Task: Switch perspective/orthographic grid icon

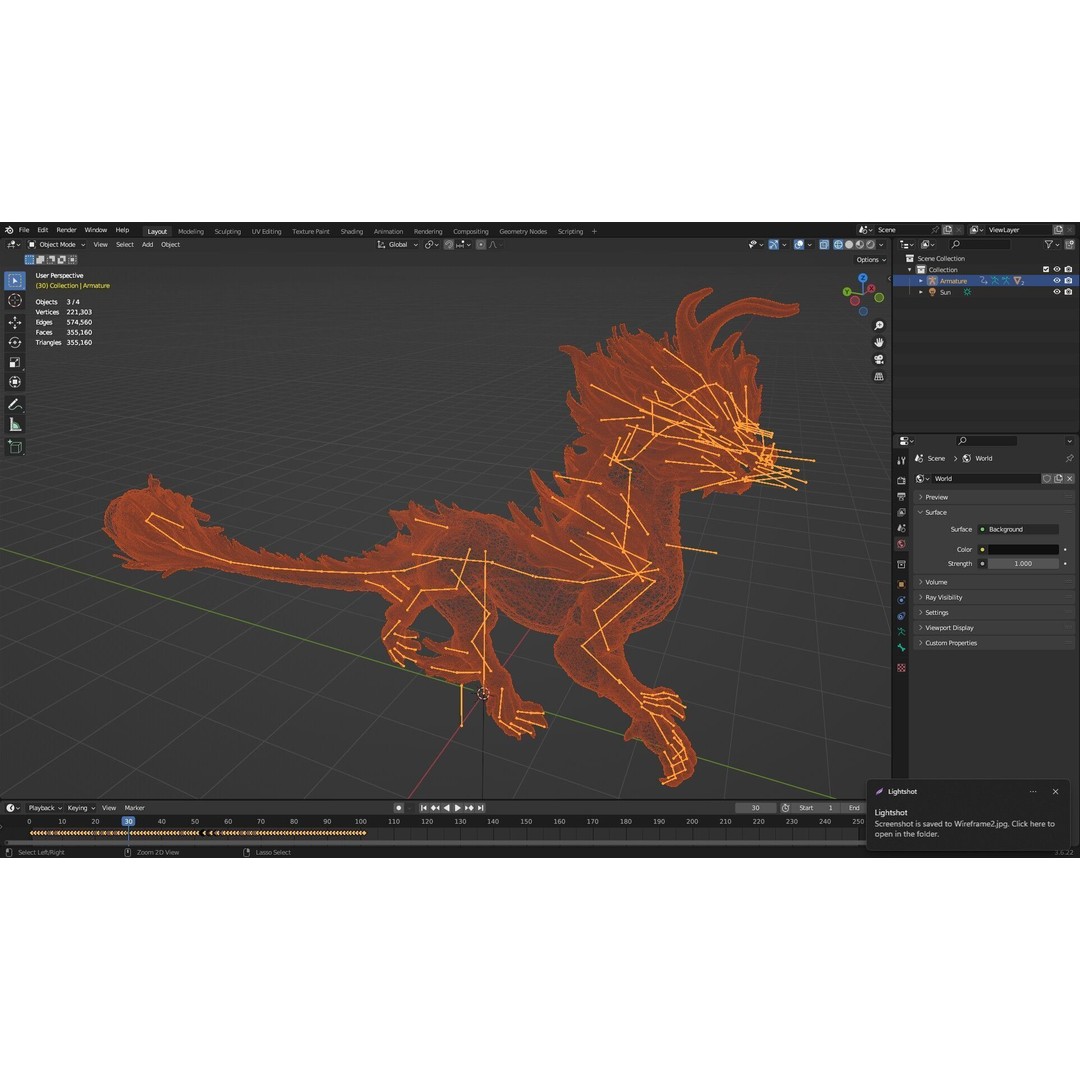Action: coord(879,377)
